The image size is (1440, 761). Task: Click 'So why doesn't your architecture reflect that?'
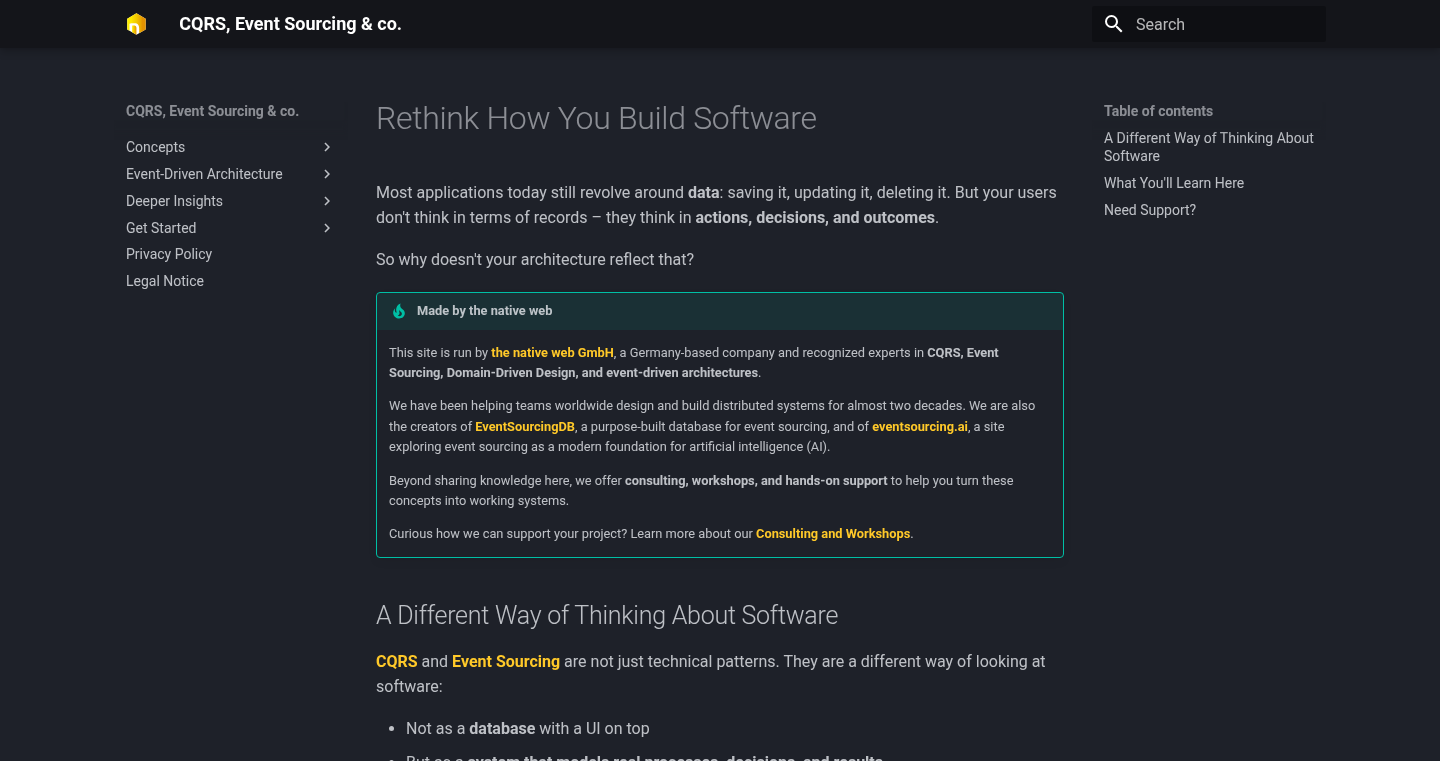535,259
